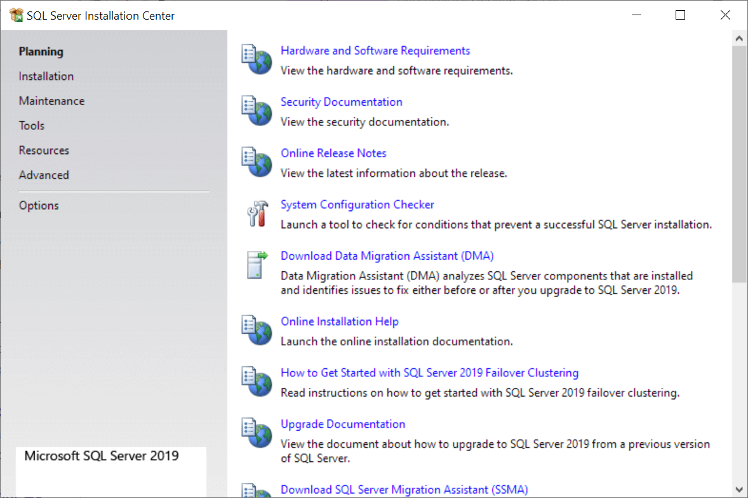
Task: Open the Security Documentation link
Action: click(341, 102)
